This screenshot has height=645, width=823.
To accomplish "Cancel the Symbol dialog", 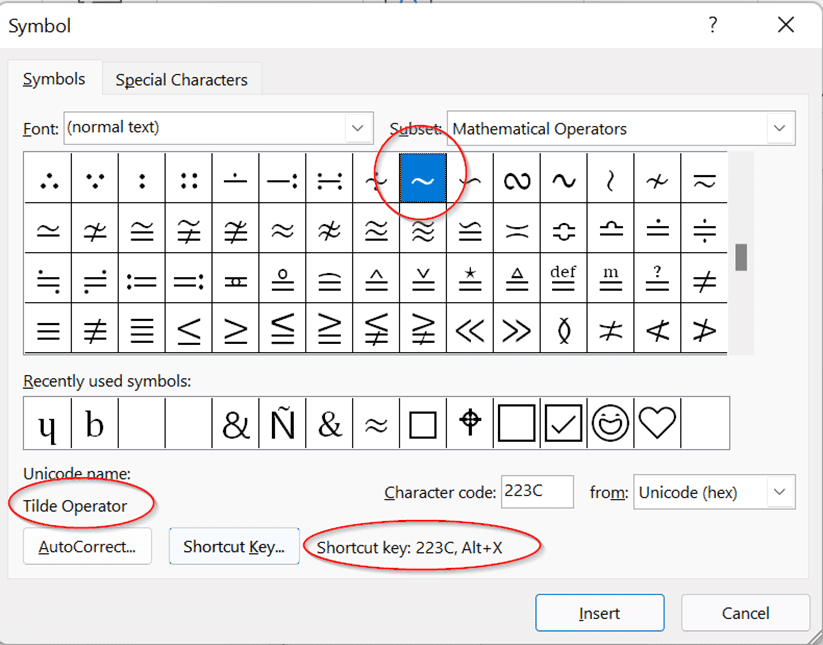I will point(745,612).
